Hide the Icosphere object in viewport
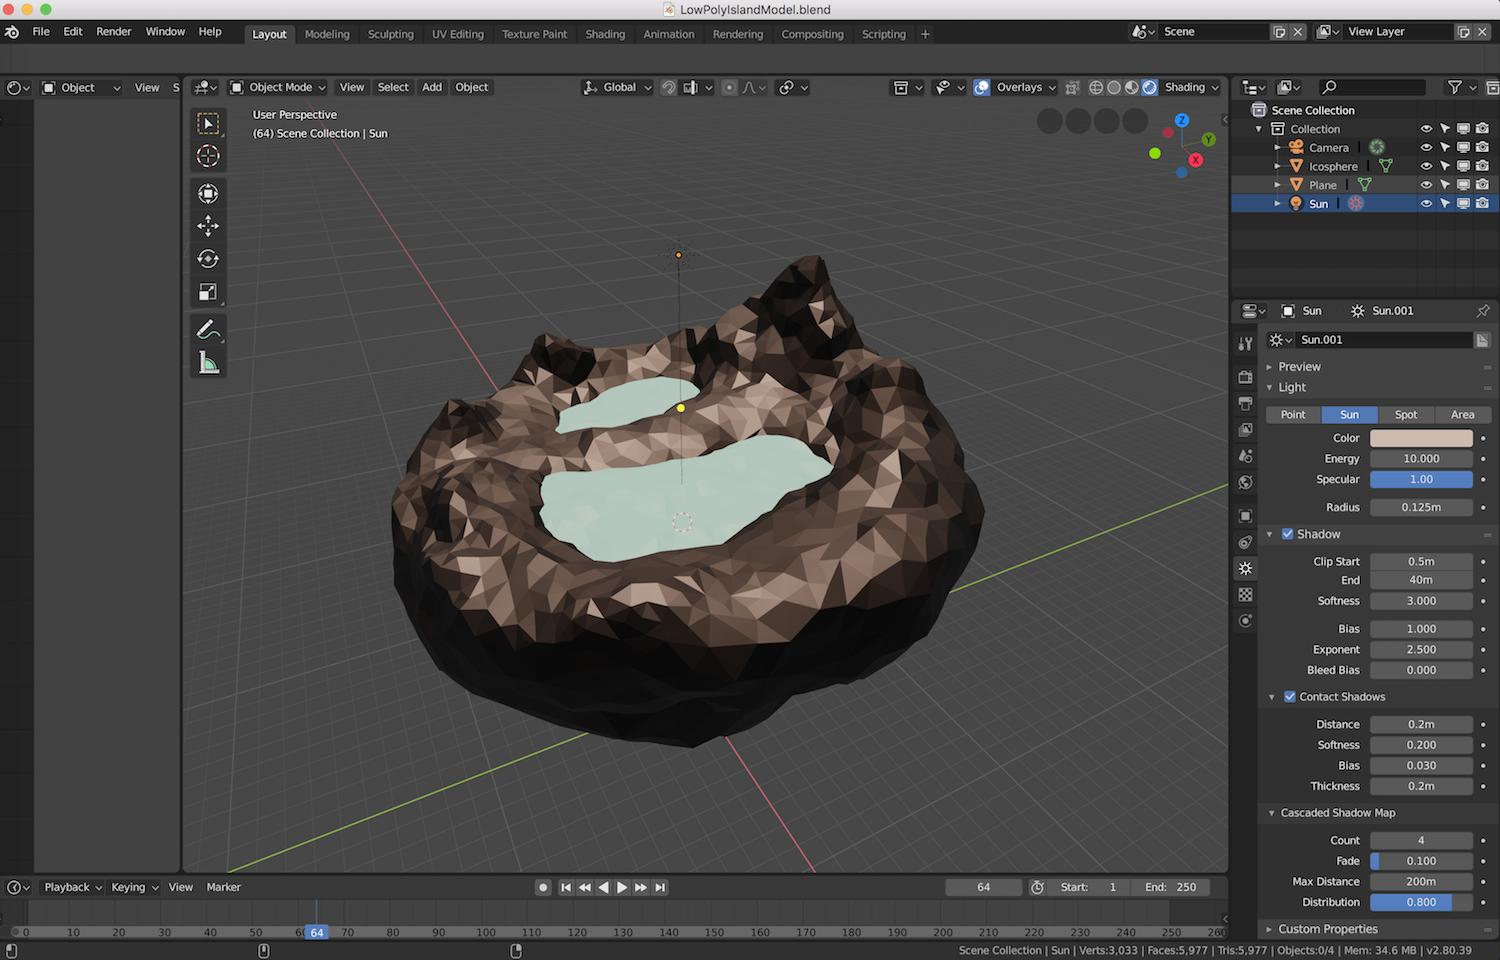The image size is (1500, 960). pos(1426,166)
